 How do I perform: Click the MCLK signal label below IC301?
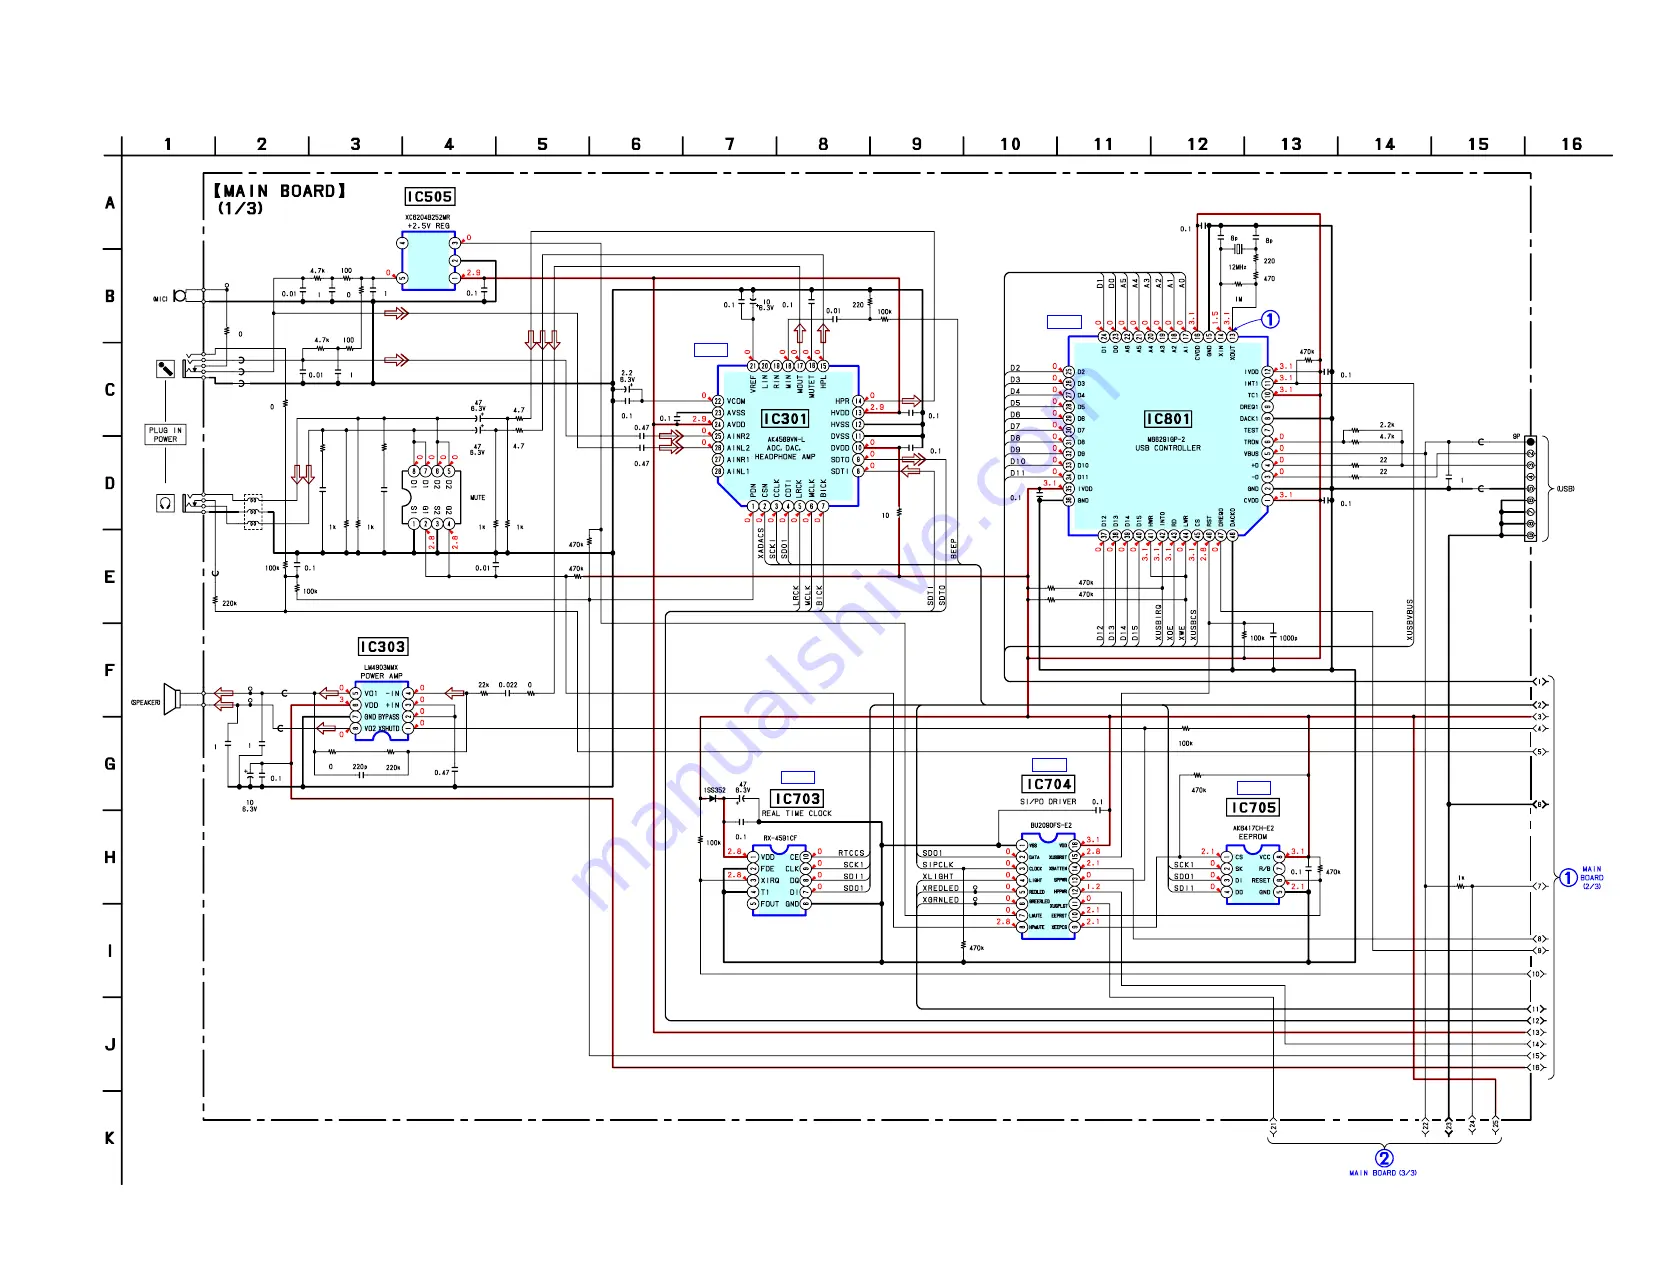[x=808, y=596]
